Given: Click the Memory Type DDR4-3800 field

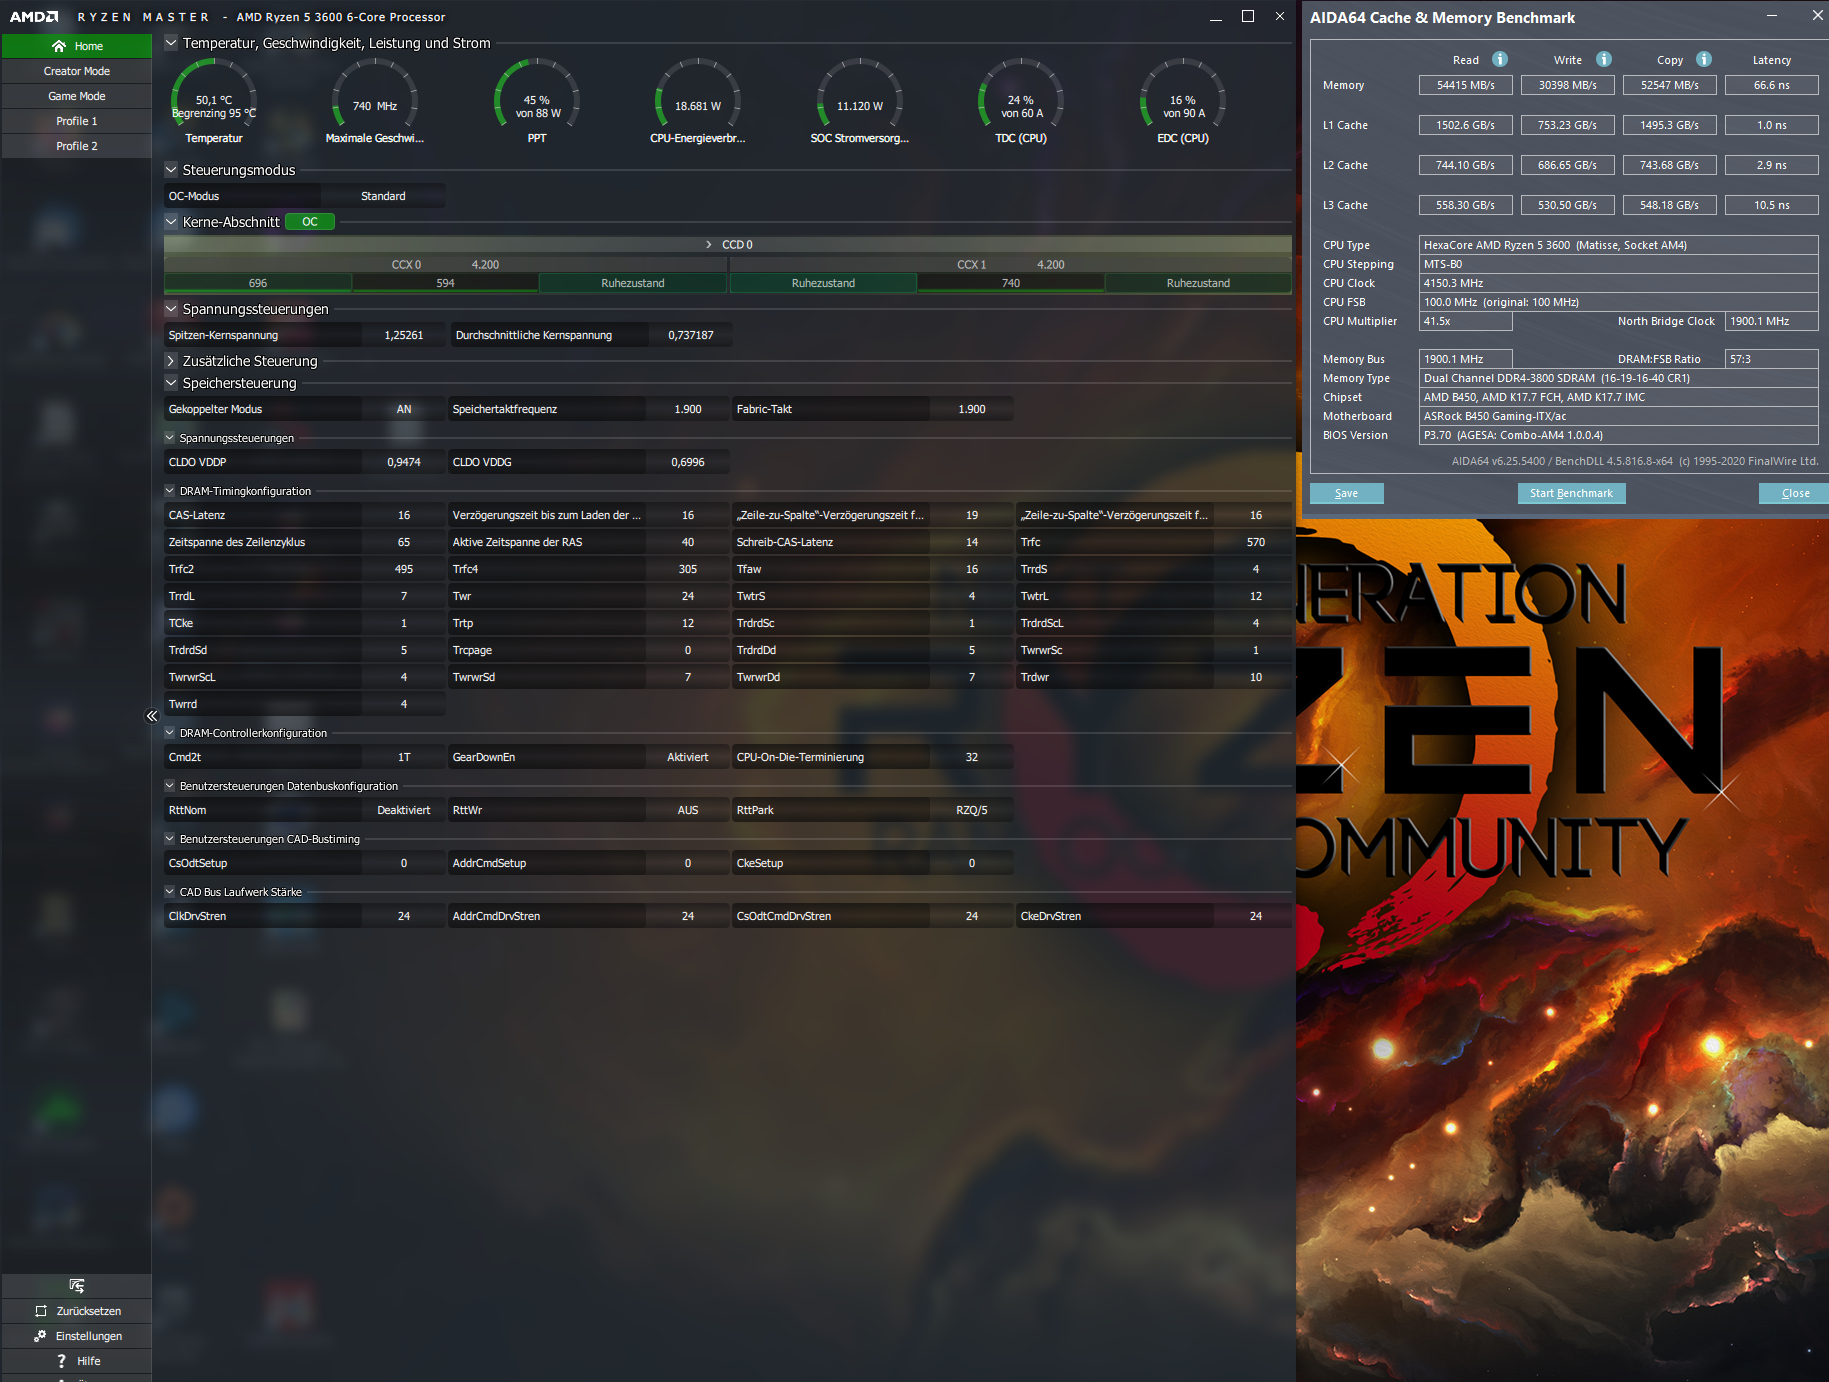Looking at the screenshot, I should [1618, 378].
